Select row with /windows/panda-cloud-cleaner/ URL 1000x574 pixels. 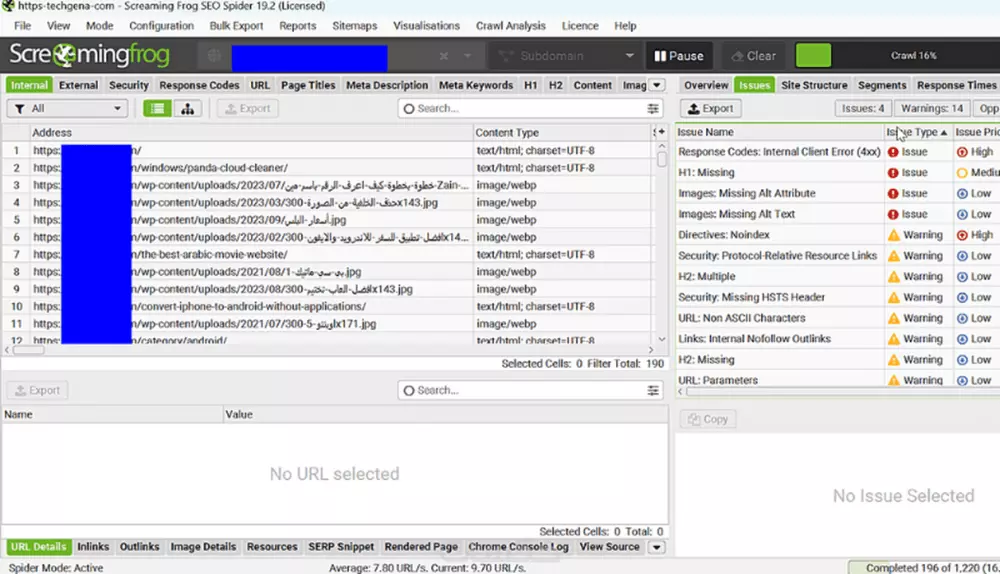(328, 168)
